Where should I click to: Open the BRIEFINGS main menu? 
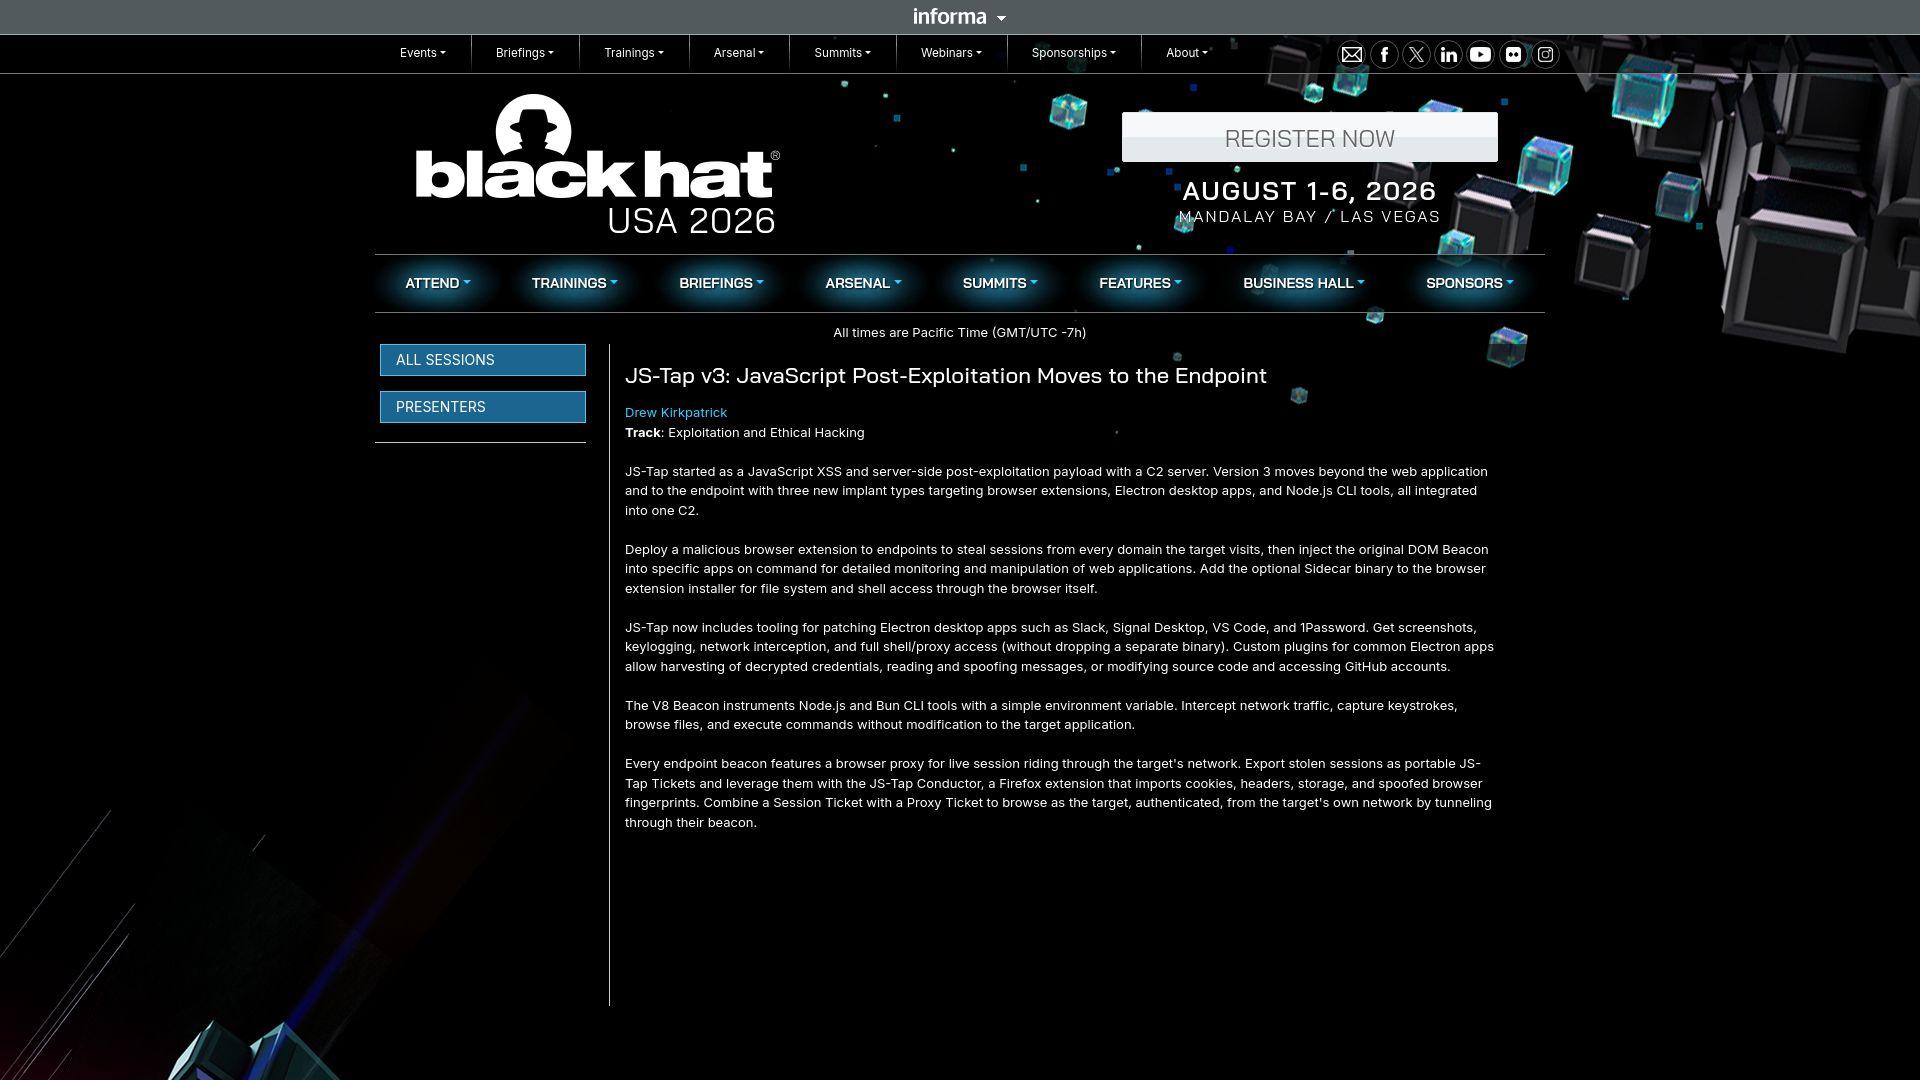(x=721, y=284)
